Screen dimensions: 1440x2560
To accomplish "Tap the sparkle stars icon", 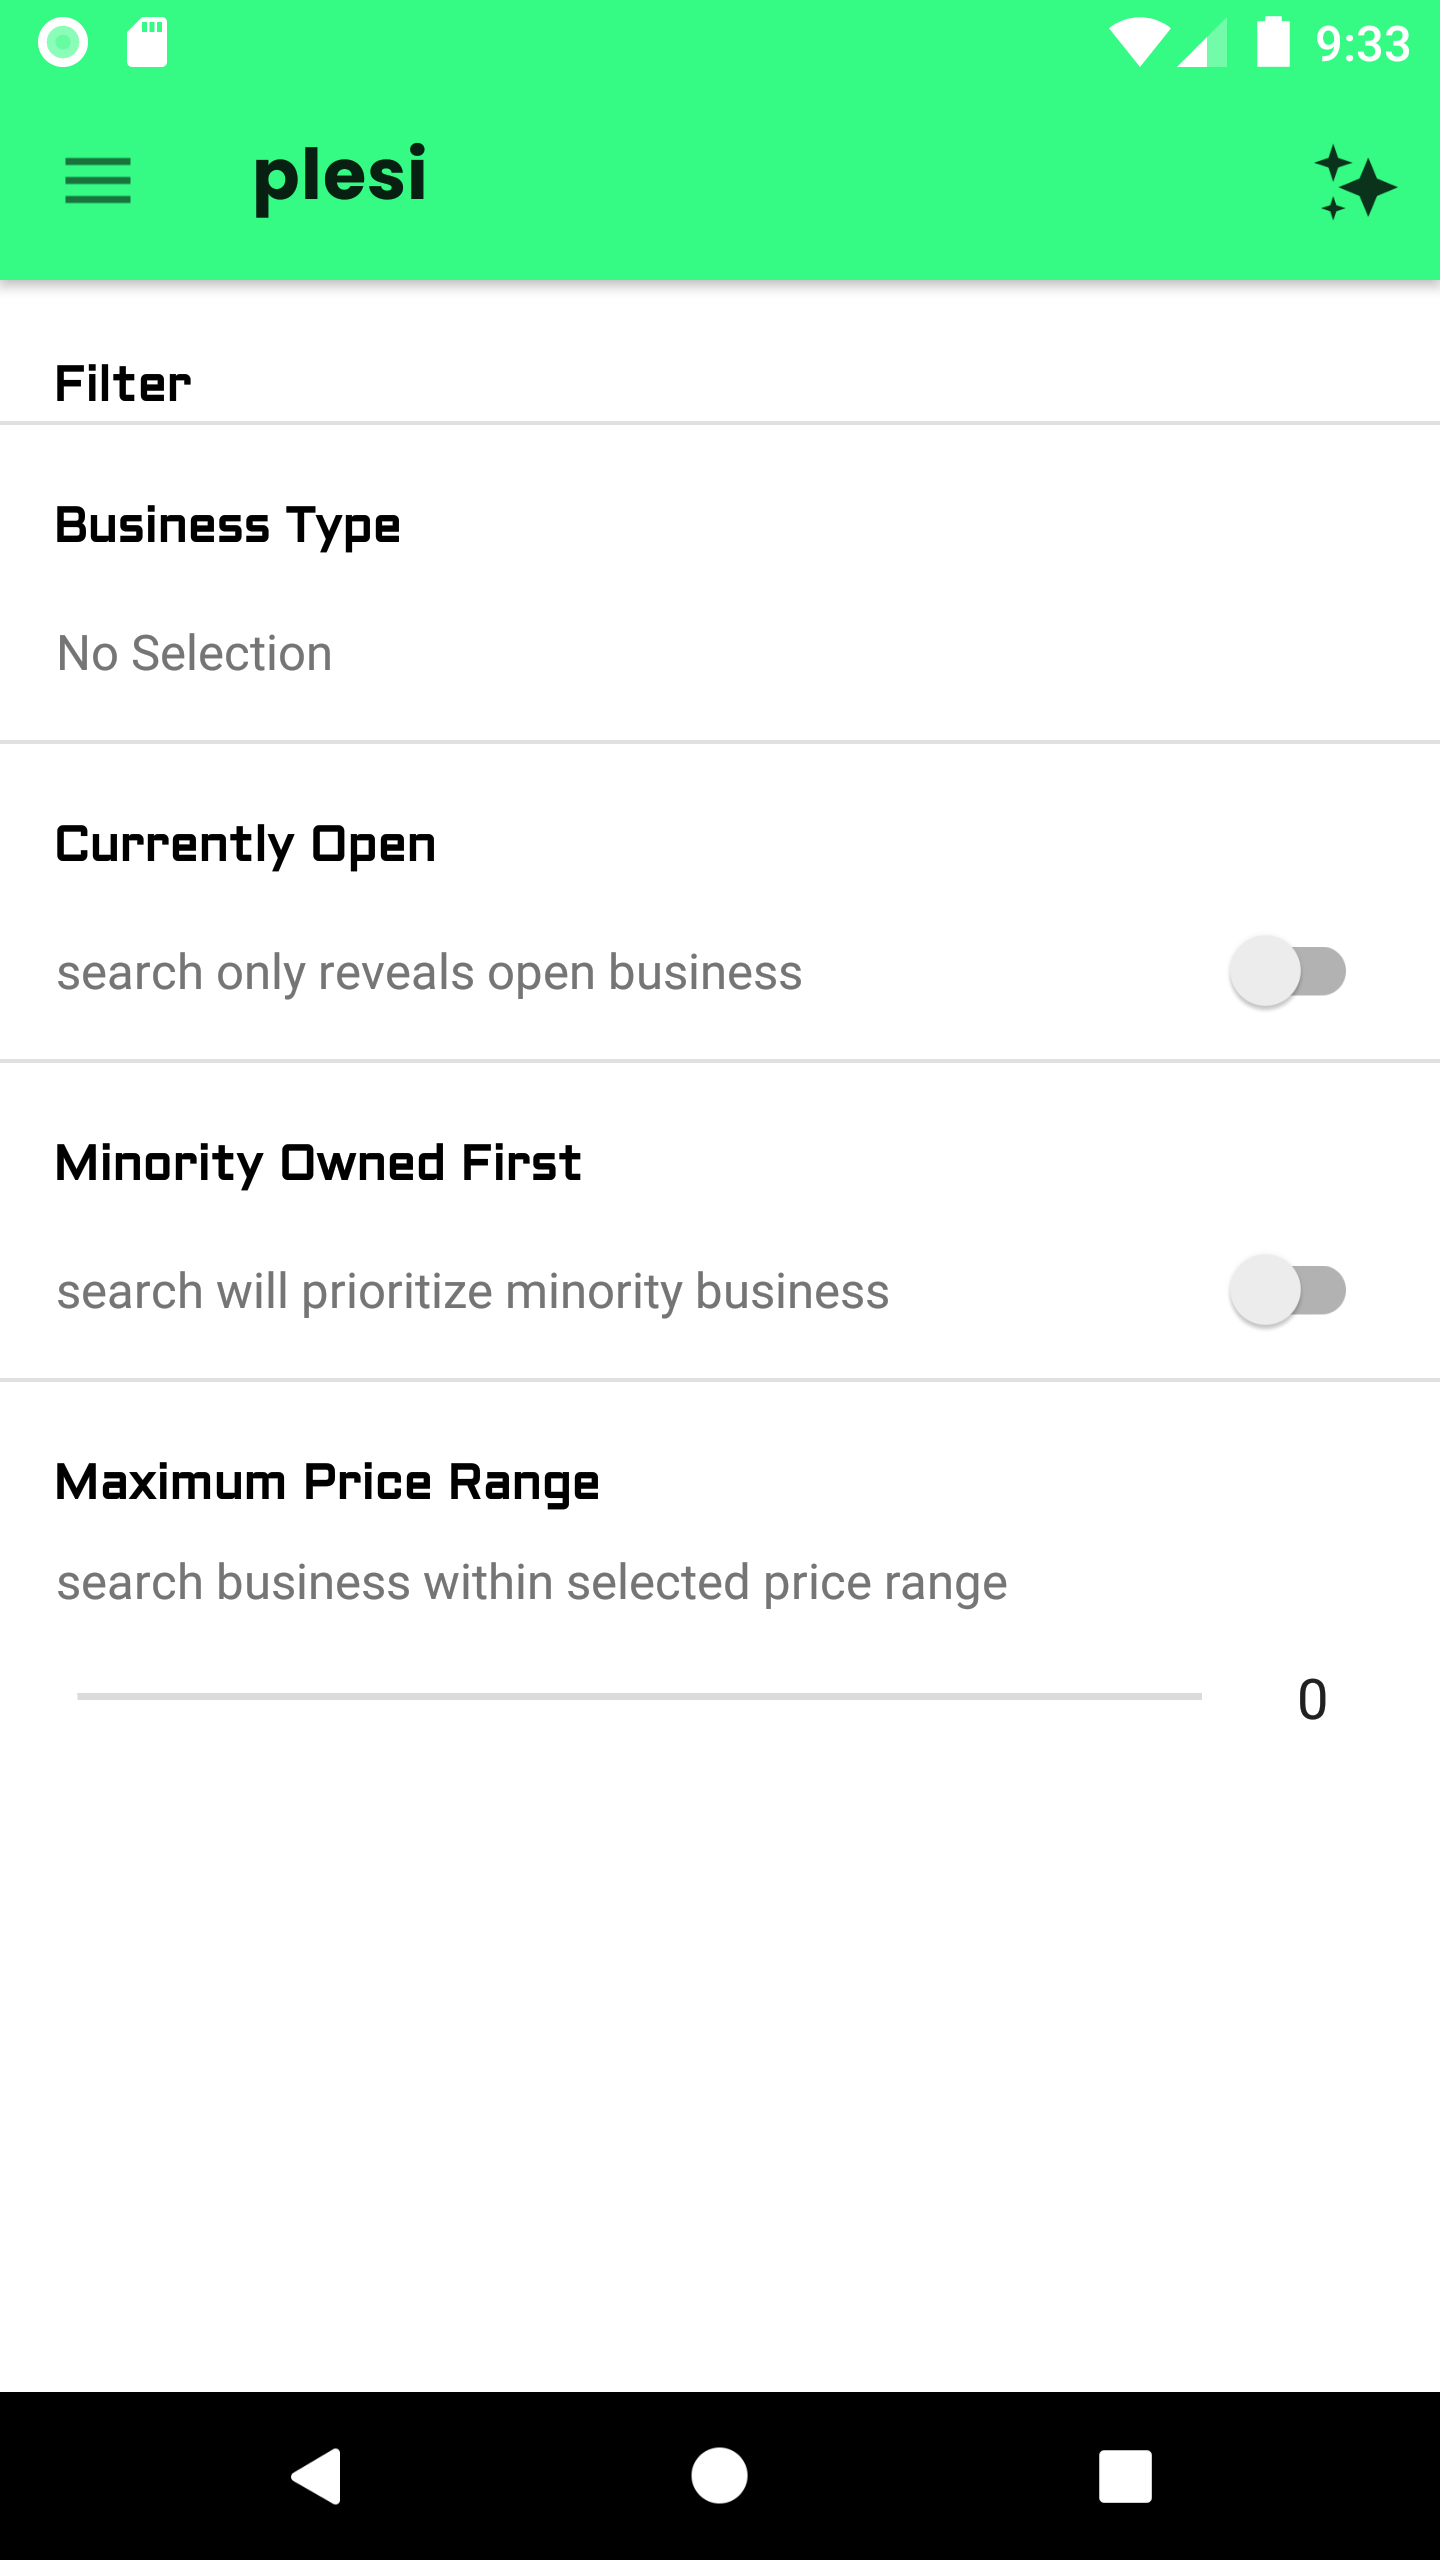I will (1354, 183).
